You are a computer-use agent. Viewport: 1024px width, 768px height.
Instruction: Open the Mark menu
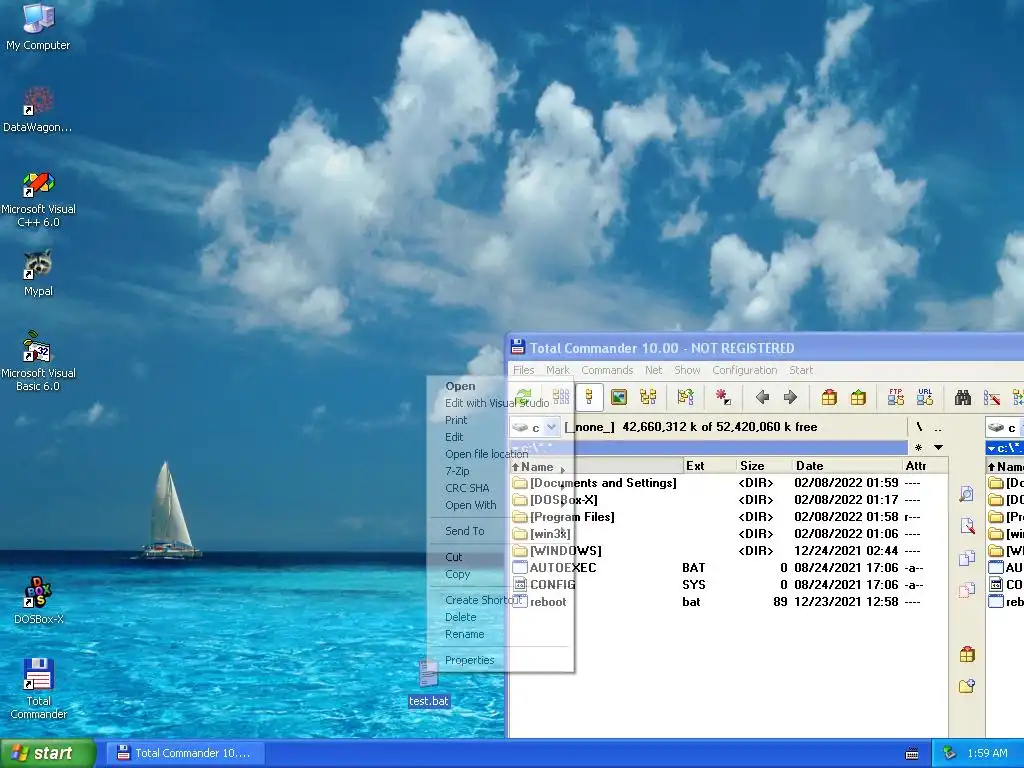(558, 370)
